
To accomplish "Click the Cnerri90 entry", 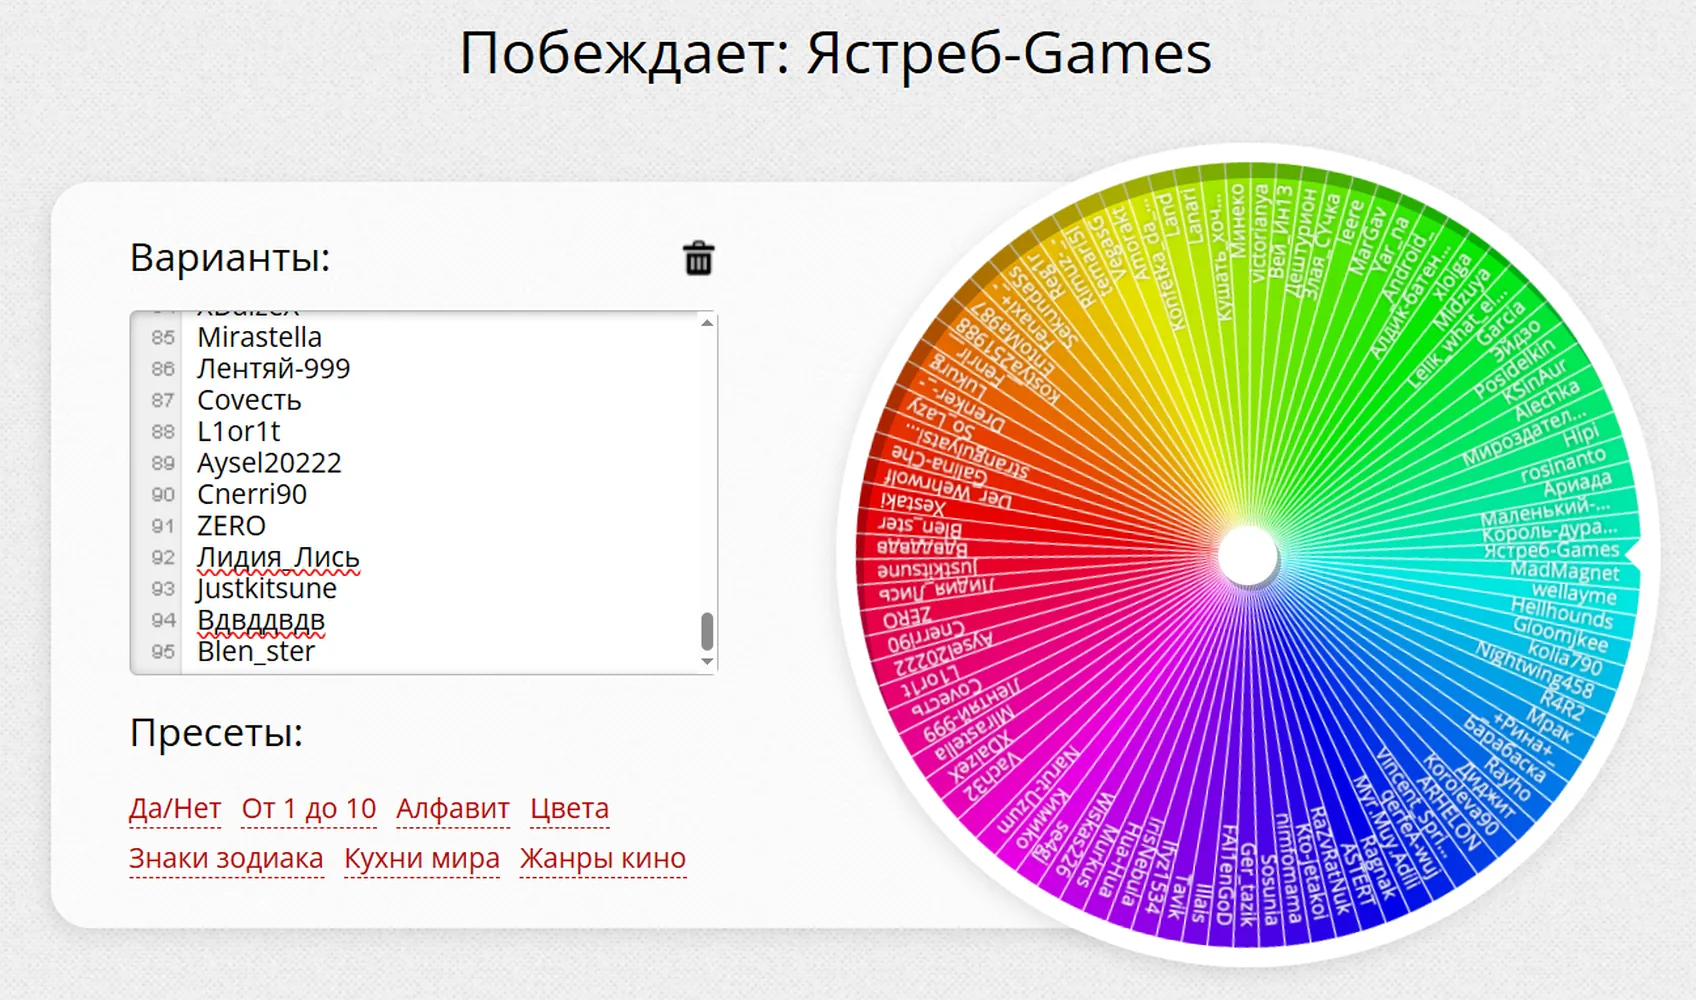I will (x=252, y=494).
